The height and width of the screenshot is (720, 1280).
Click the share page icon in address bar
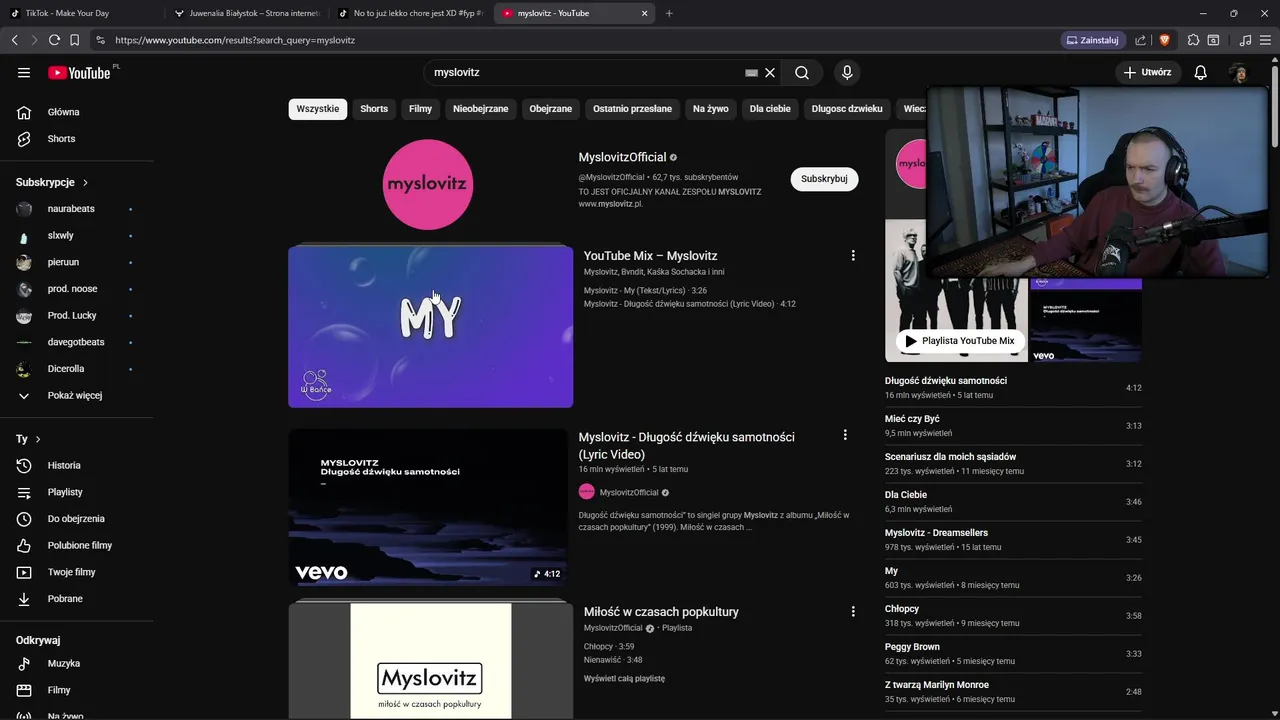tap(1141, 40)
